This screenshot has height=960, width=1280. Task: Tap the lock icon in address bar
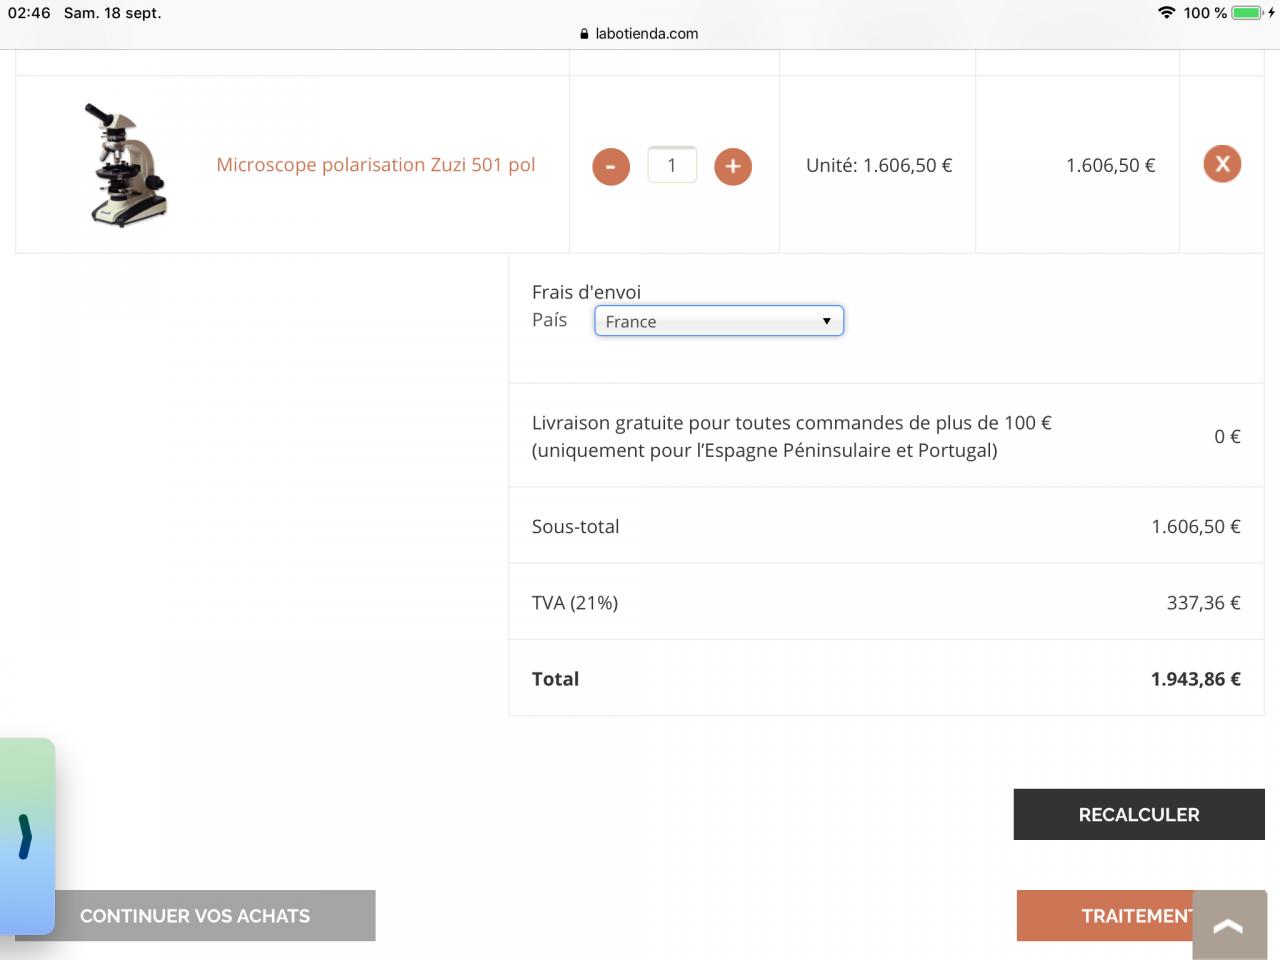pyautogui.click(x=584, y=33)
